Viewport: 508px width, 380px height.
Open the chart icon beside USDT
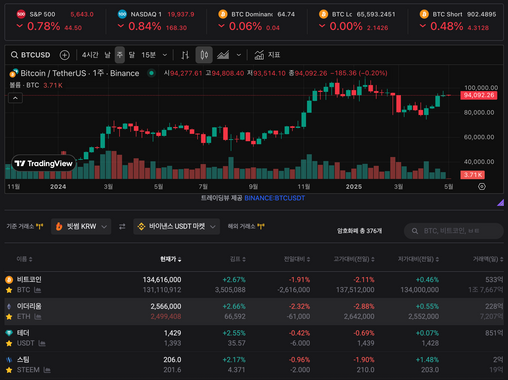pos(42,343)
